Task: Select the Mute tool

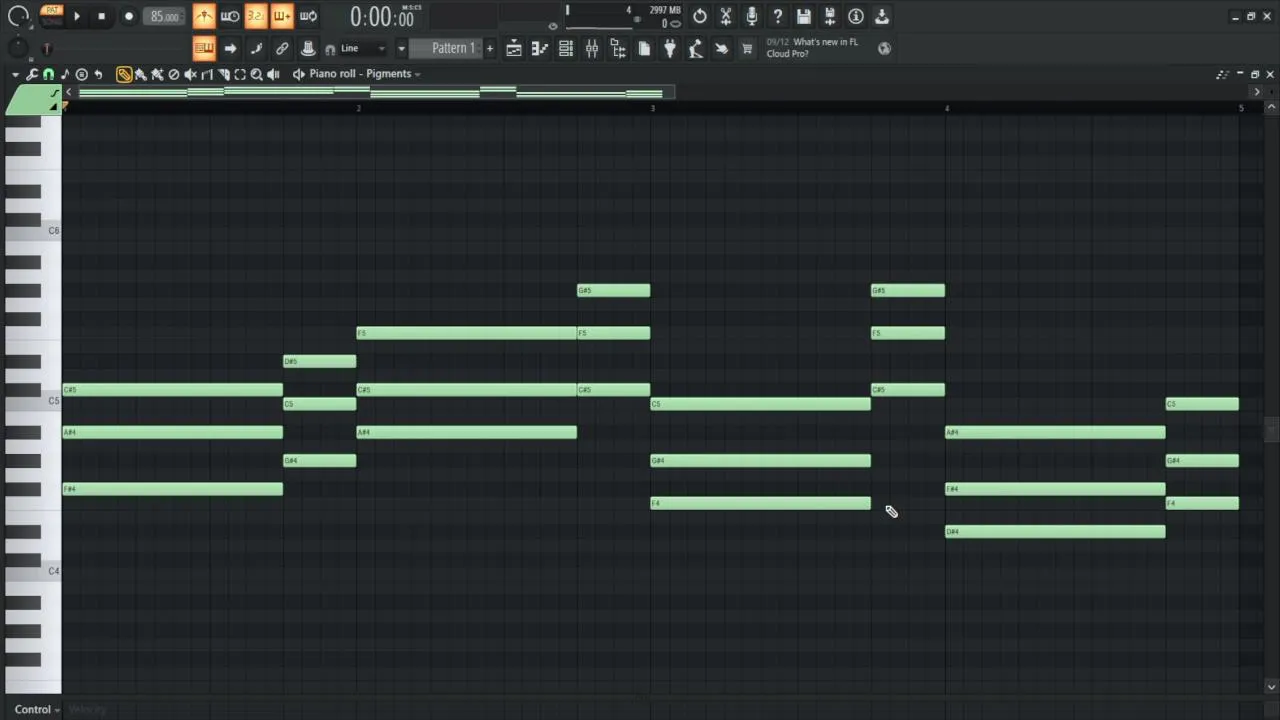Action: coord(190,74)
